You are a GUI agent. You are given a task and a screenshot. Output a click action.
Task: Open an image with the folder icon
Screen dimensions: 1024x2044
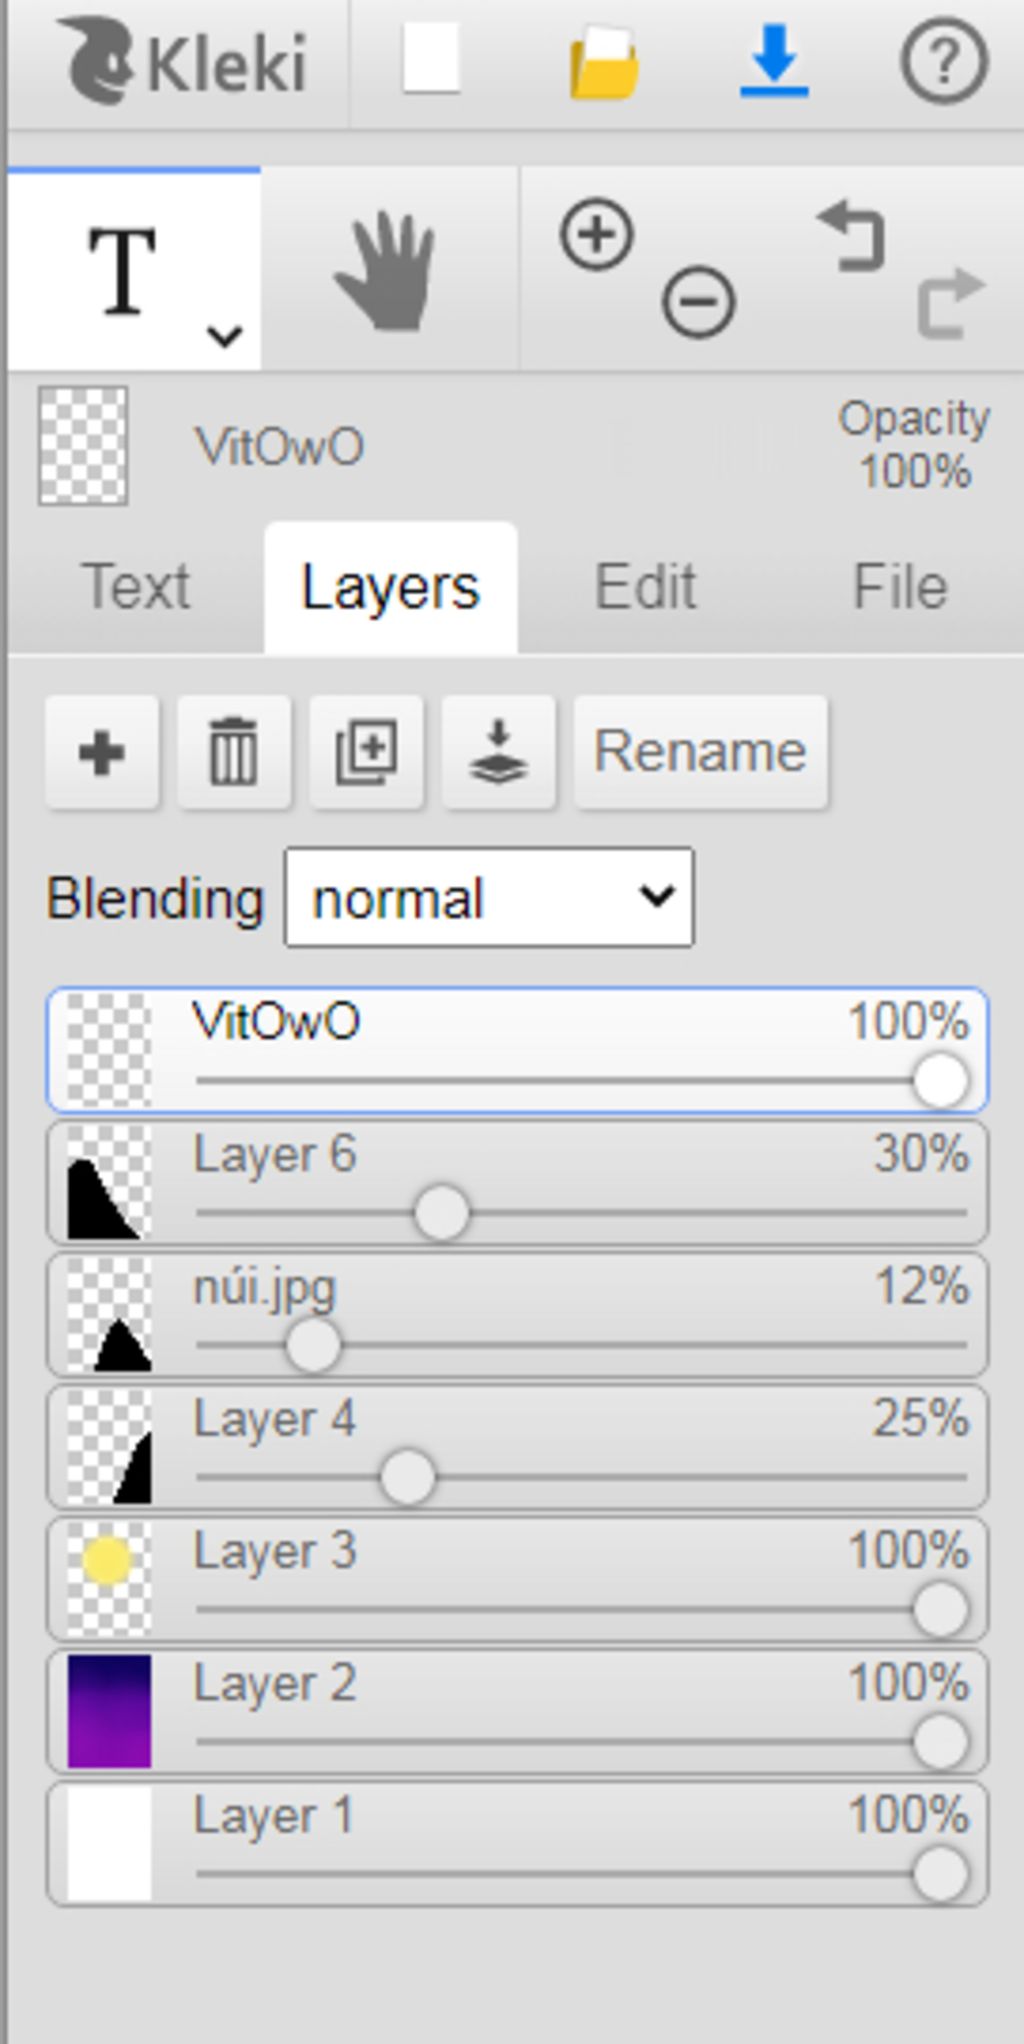coord(604,62)
